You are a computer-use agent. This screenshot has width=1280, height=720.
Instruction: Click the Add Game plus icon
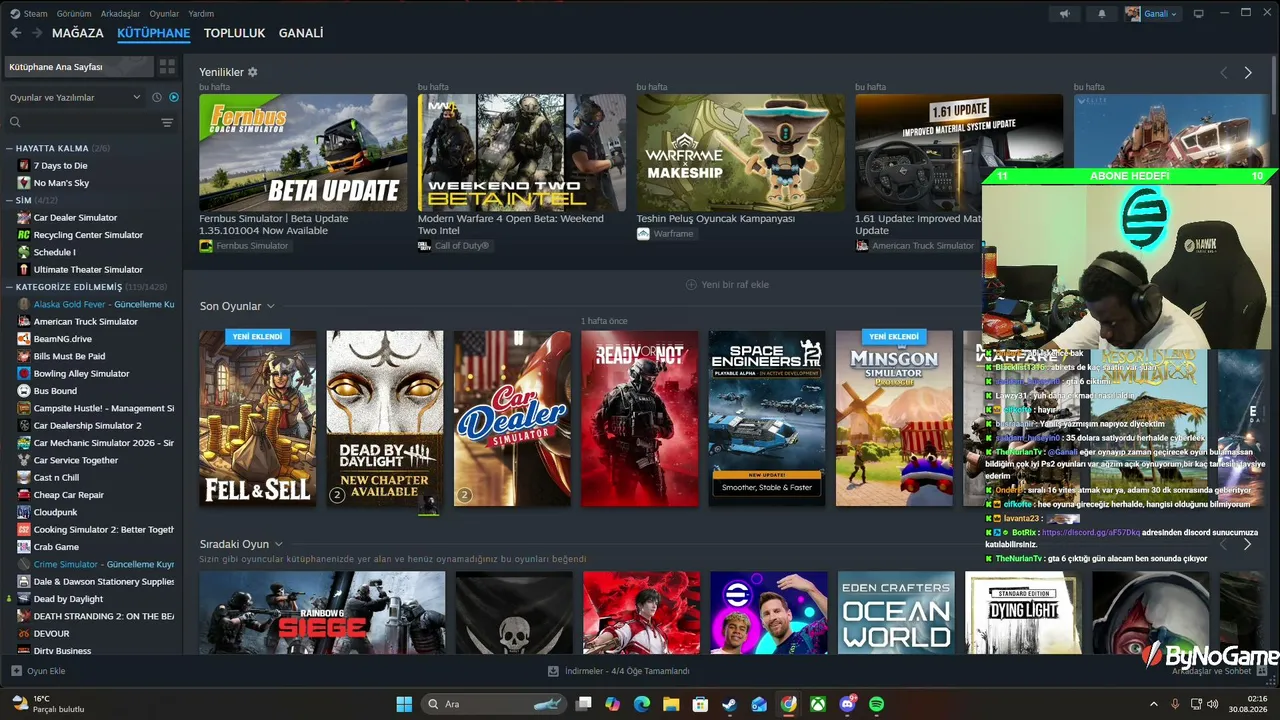[x=16, y=671]
